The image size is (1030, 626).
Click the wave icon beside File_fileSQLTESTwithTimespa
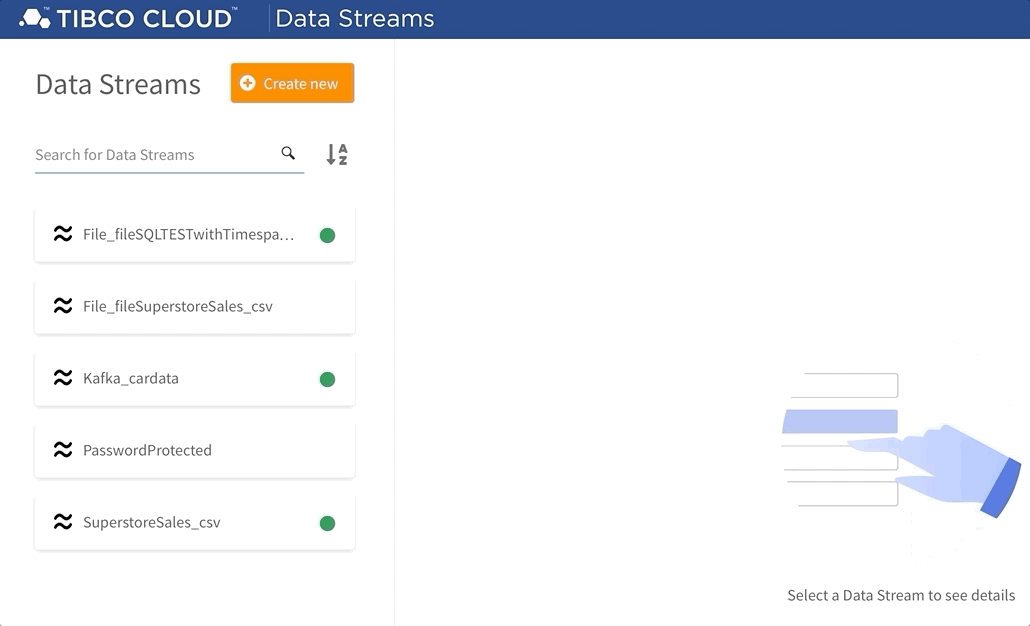point(63,235)
